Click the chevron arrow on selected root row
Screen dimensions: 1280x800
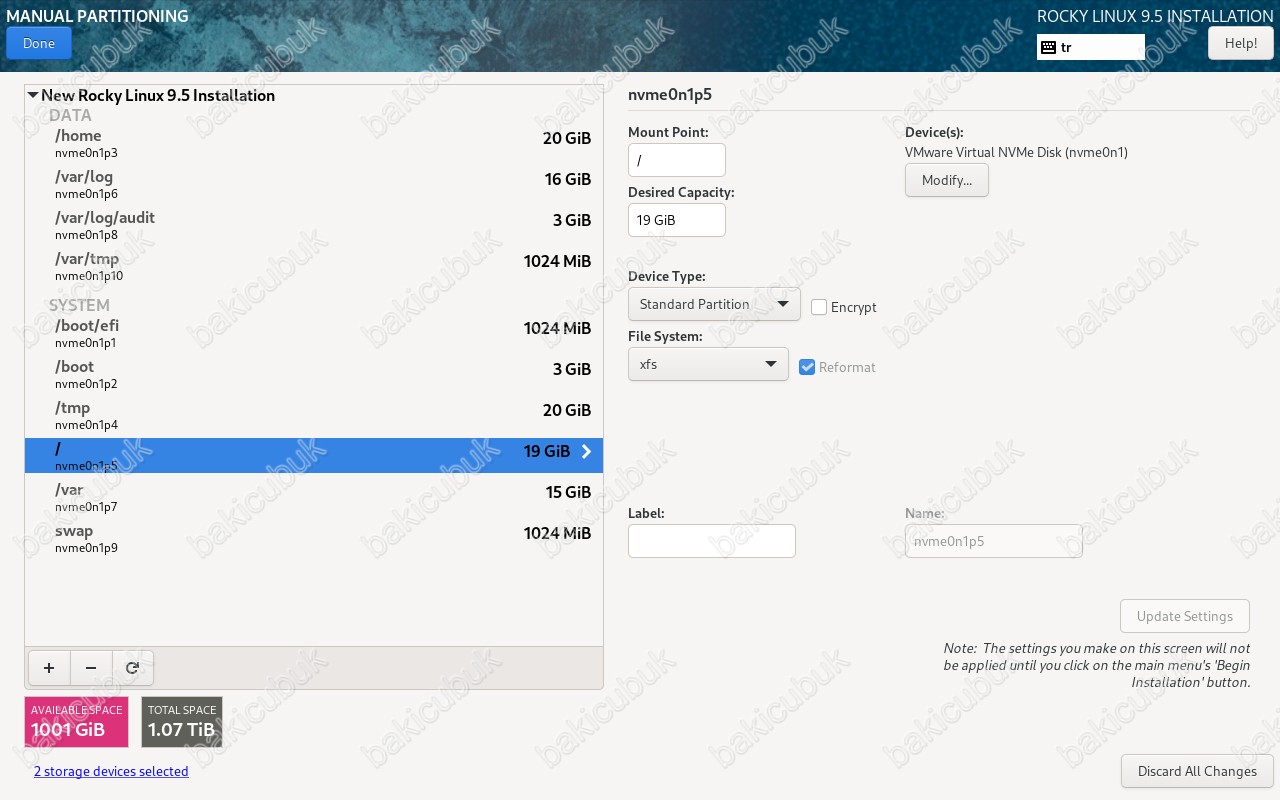click(x=586, y=452)
